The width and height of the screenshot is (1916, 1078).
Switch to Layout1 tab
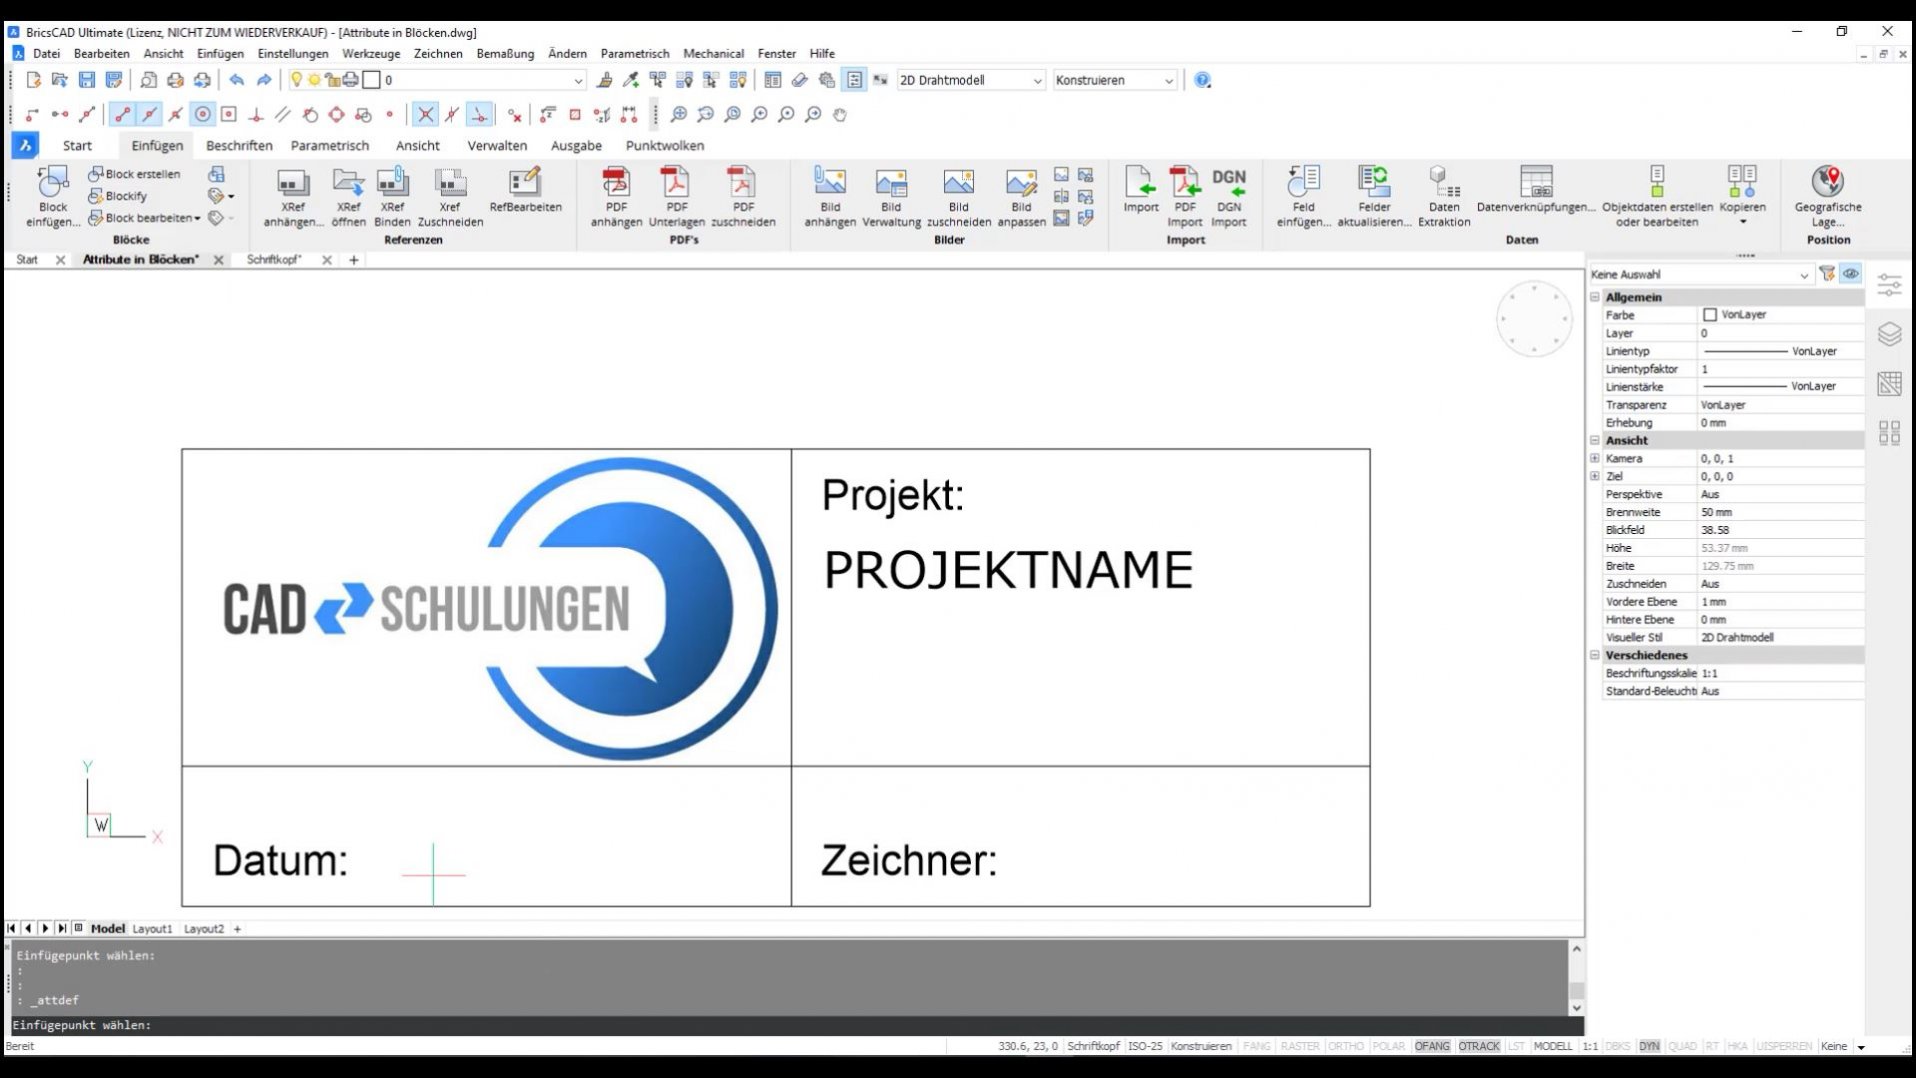coord(152,928)
